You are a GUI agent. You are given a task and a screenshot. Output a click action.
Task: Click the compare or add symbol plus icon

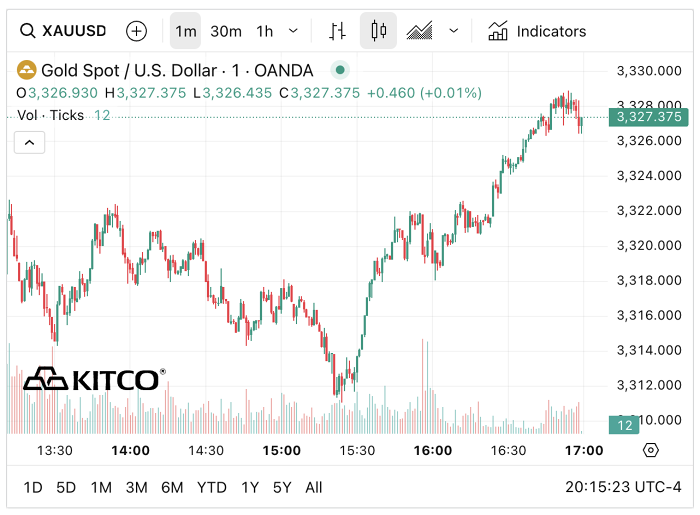137,31
